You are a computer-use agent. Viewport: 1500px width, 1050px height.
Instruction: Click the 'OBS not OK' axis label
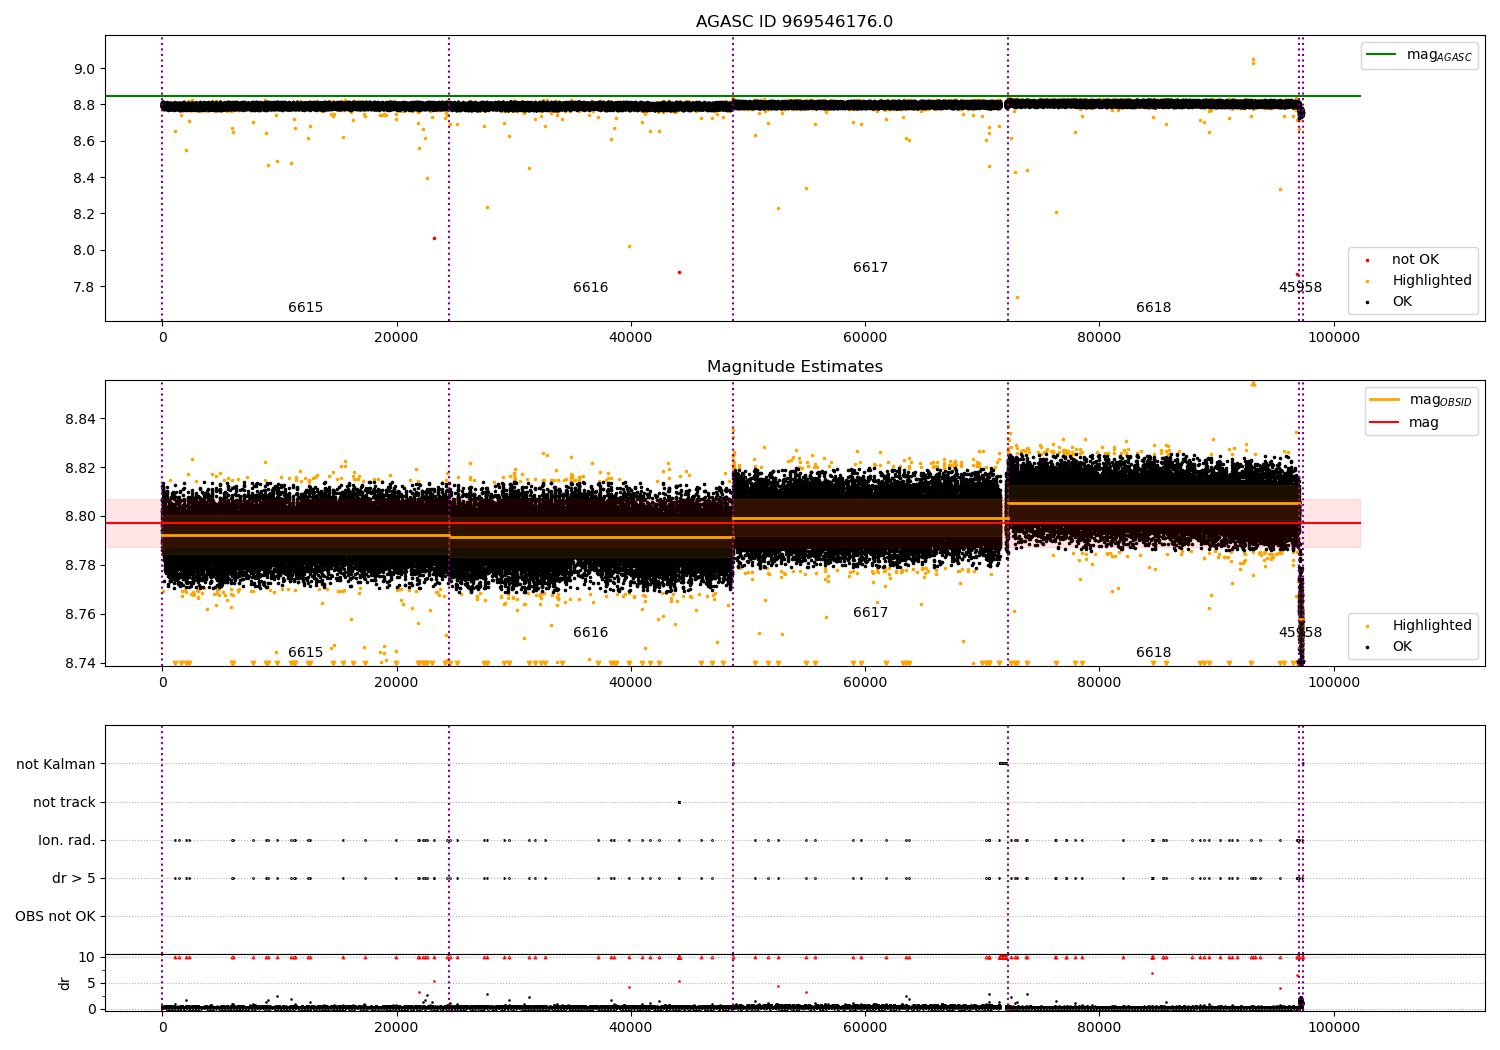click(x=55, y=916)
